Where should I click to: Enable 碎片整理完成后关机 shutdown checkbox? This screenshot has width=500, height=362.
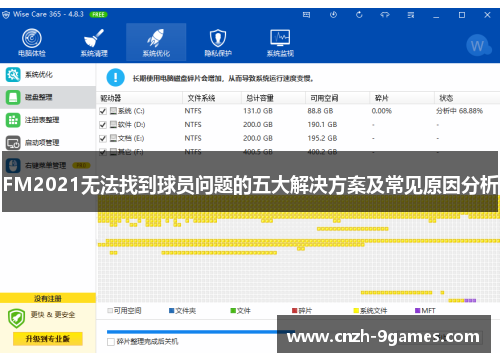(111, 342)
